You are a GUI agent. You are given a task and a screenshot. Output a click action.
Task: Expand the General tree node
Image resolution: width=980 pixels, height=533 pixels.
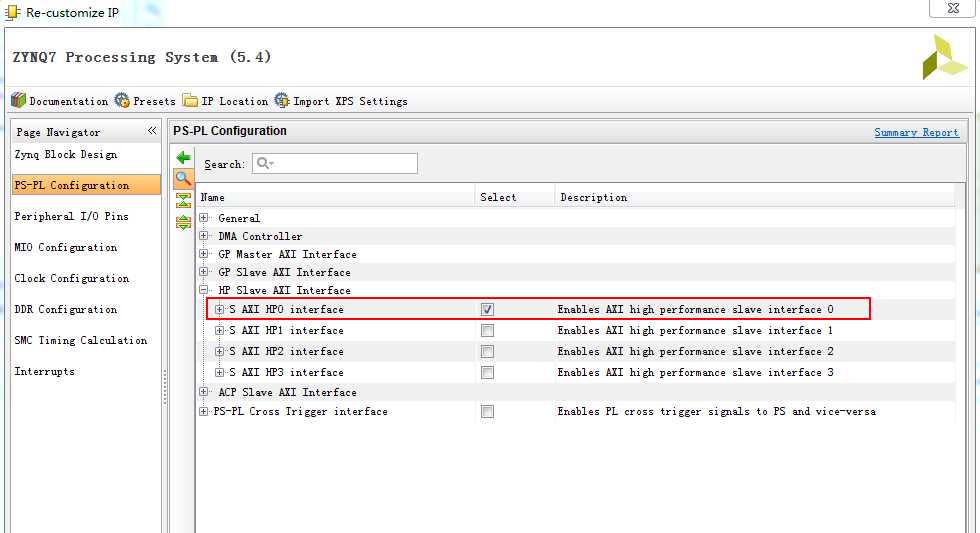(204, 218)
